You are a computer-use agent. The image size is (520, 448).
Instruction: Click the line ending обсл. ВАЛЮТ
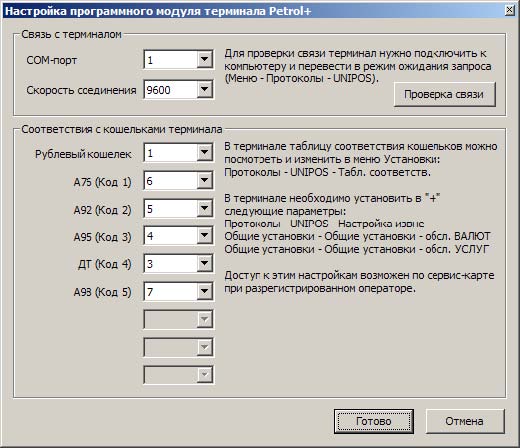click(x=357, y=236)
